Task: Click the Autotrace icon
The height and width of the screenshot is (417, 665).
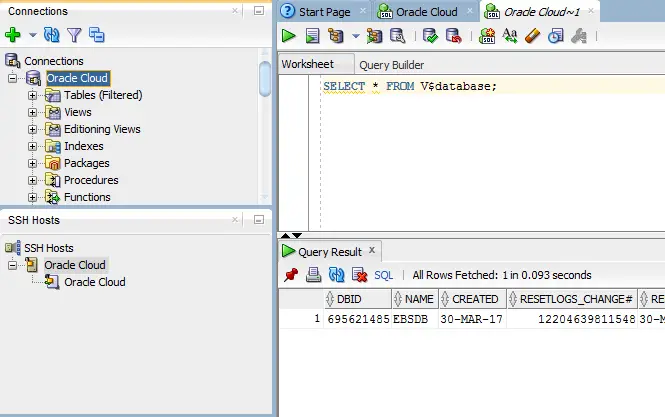Action: click(374, 36)
